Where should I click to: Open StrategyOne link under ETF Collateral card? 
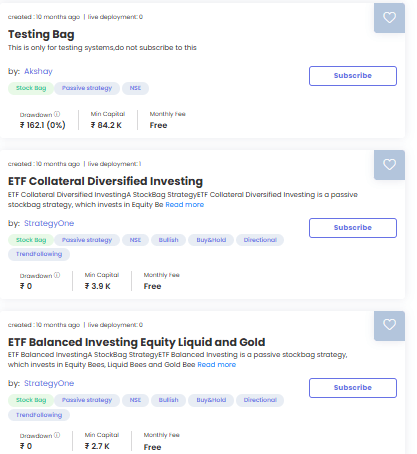point(49,223)
